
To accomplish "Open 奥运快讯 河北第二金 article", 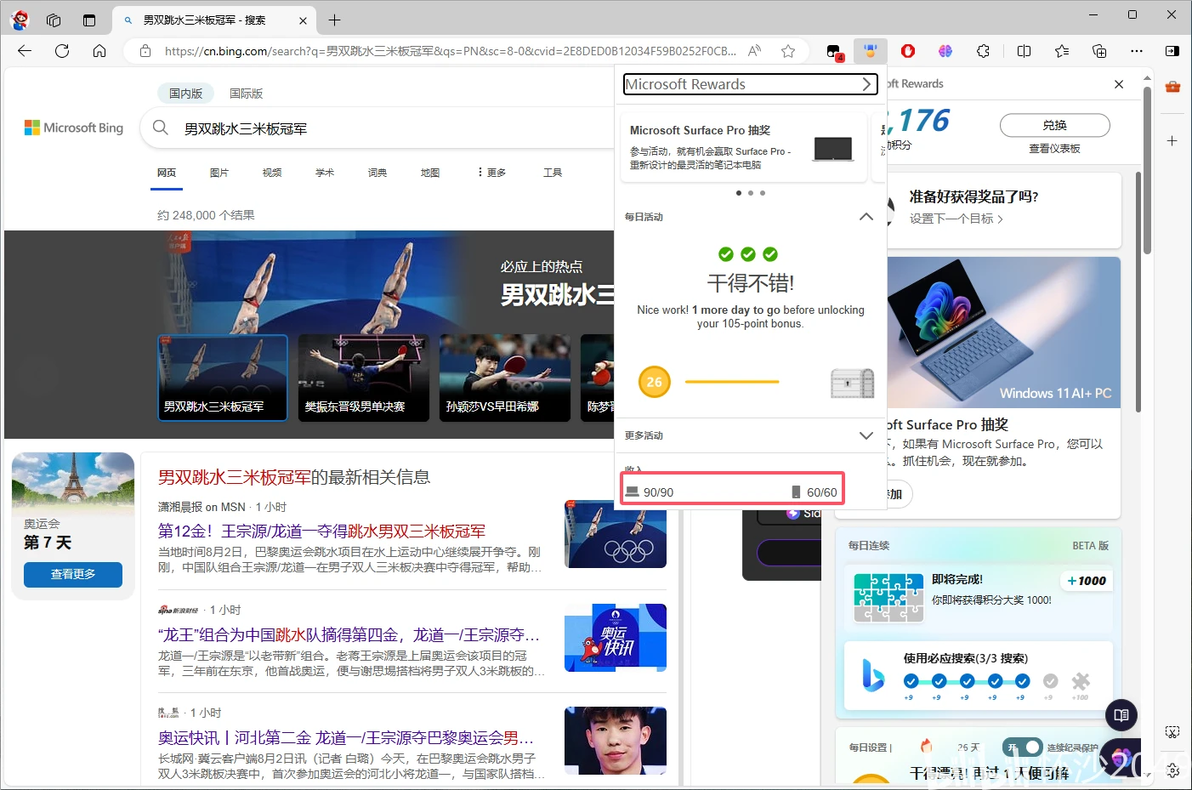I will tap(346, 738).
